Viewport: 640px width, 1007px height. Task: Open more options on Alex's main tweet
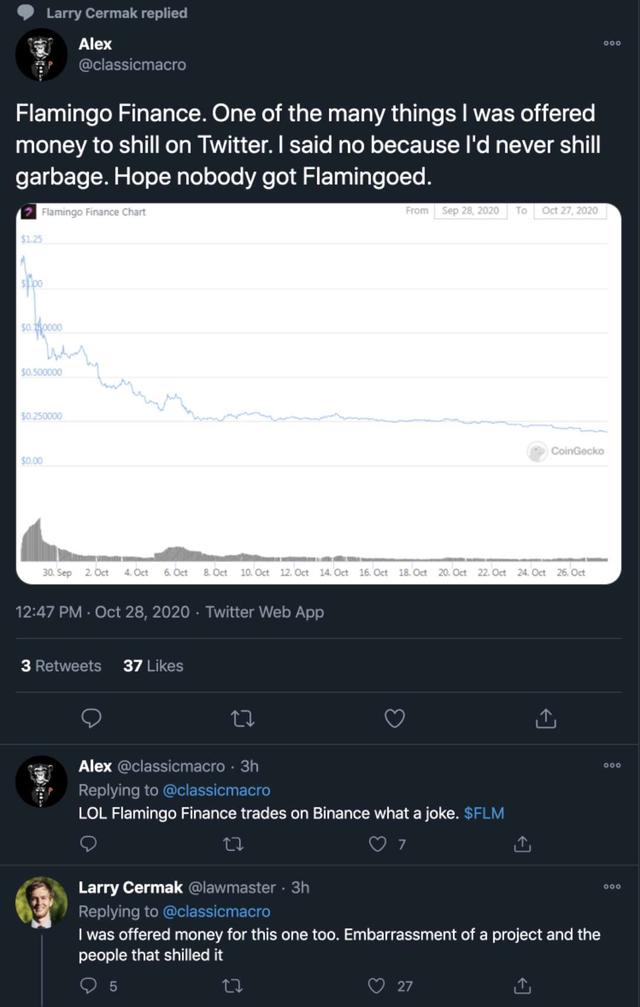click(612, 43)
